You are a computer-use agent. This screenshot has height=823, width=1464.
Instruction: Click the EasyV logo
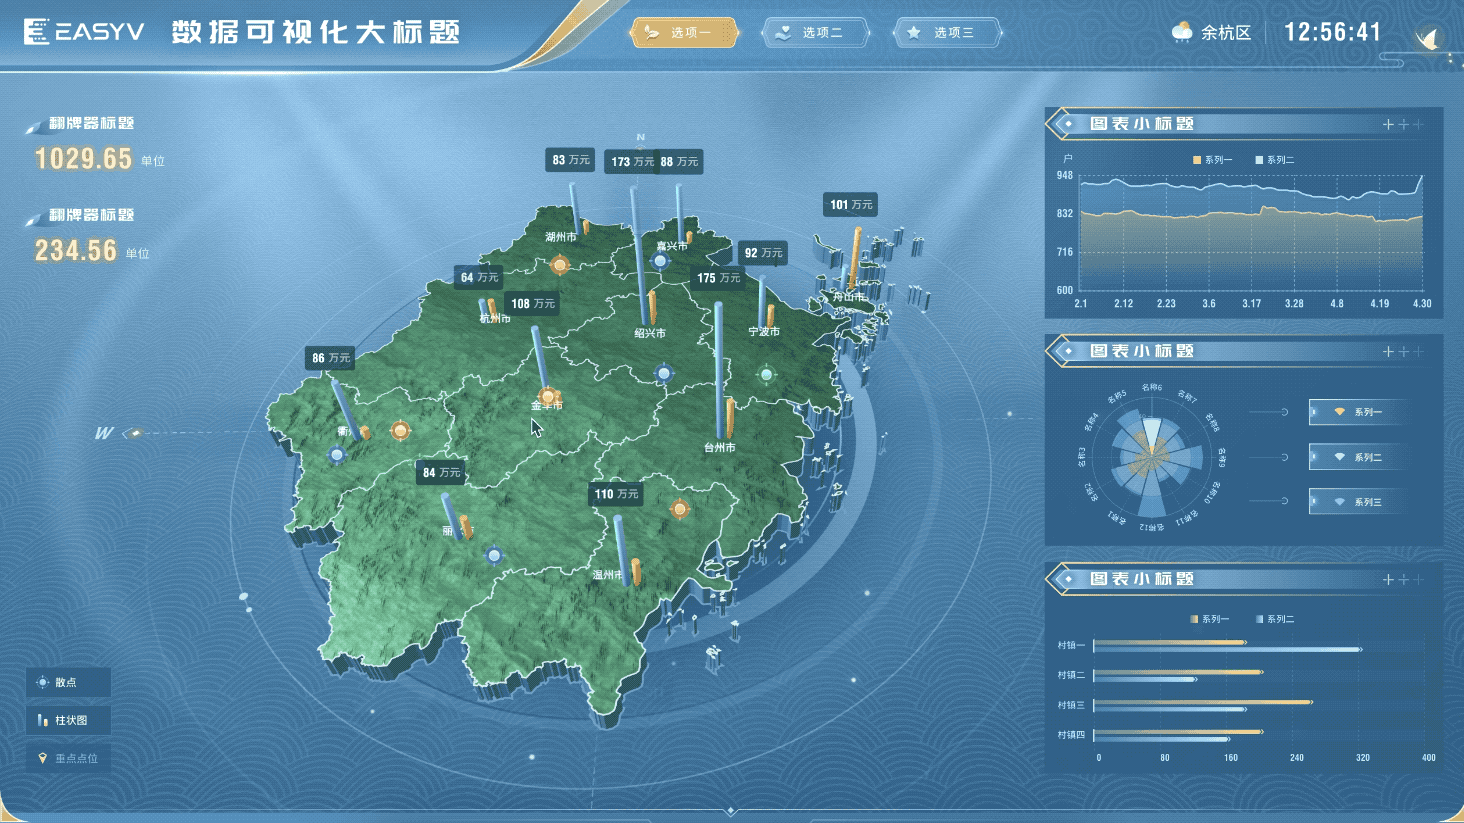(x=84, y=32)
